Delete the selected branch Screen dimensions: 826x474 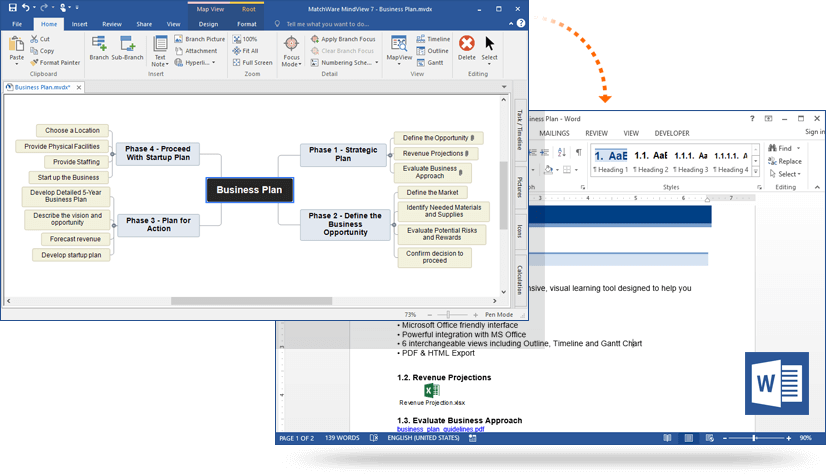(x=467, y=48)
